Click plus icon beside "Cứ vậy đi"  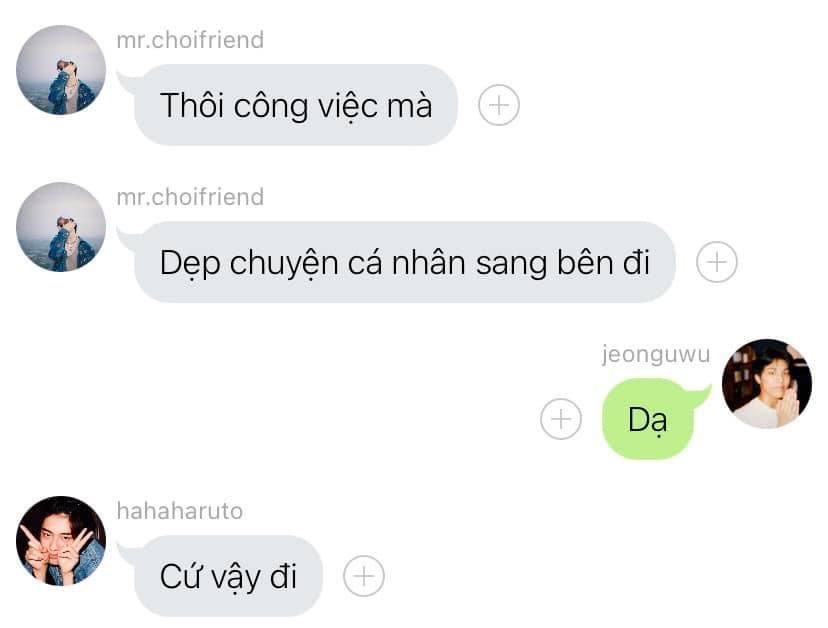(364, 576)
